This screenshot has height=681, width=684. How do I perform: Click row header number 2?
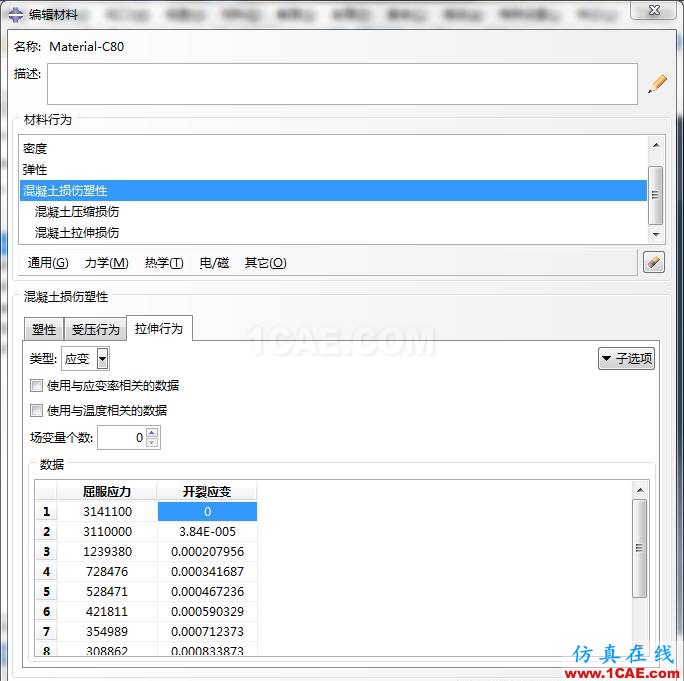pos(46,531)
